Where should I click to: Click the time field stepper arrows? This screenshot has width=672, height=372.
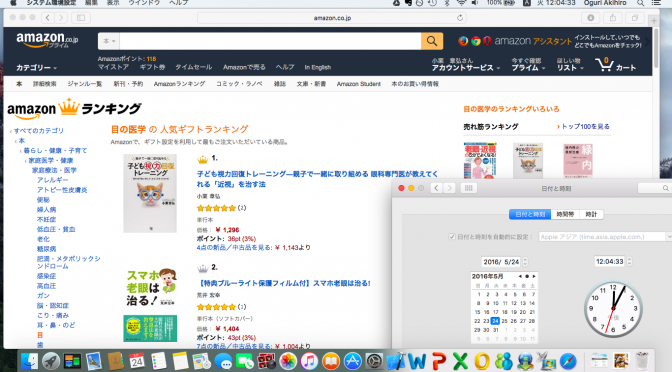(629, 261)
